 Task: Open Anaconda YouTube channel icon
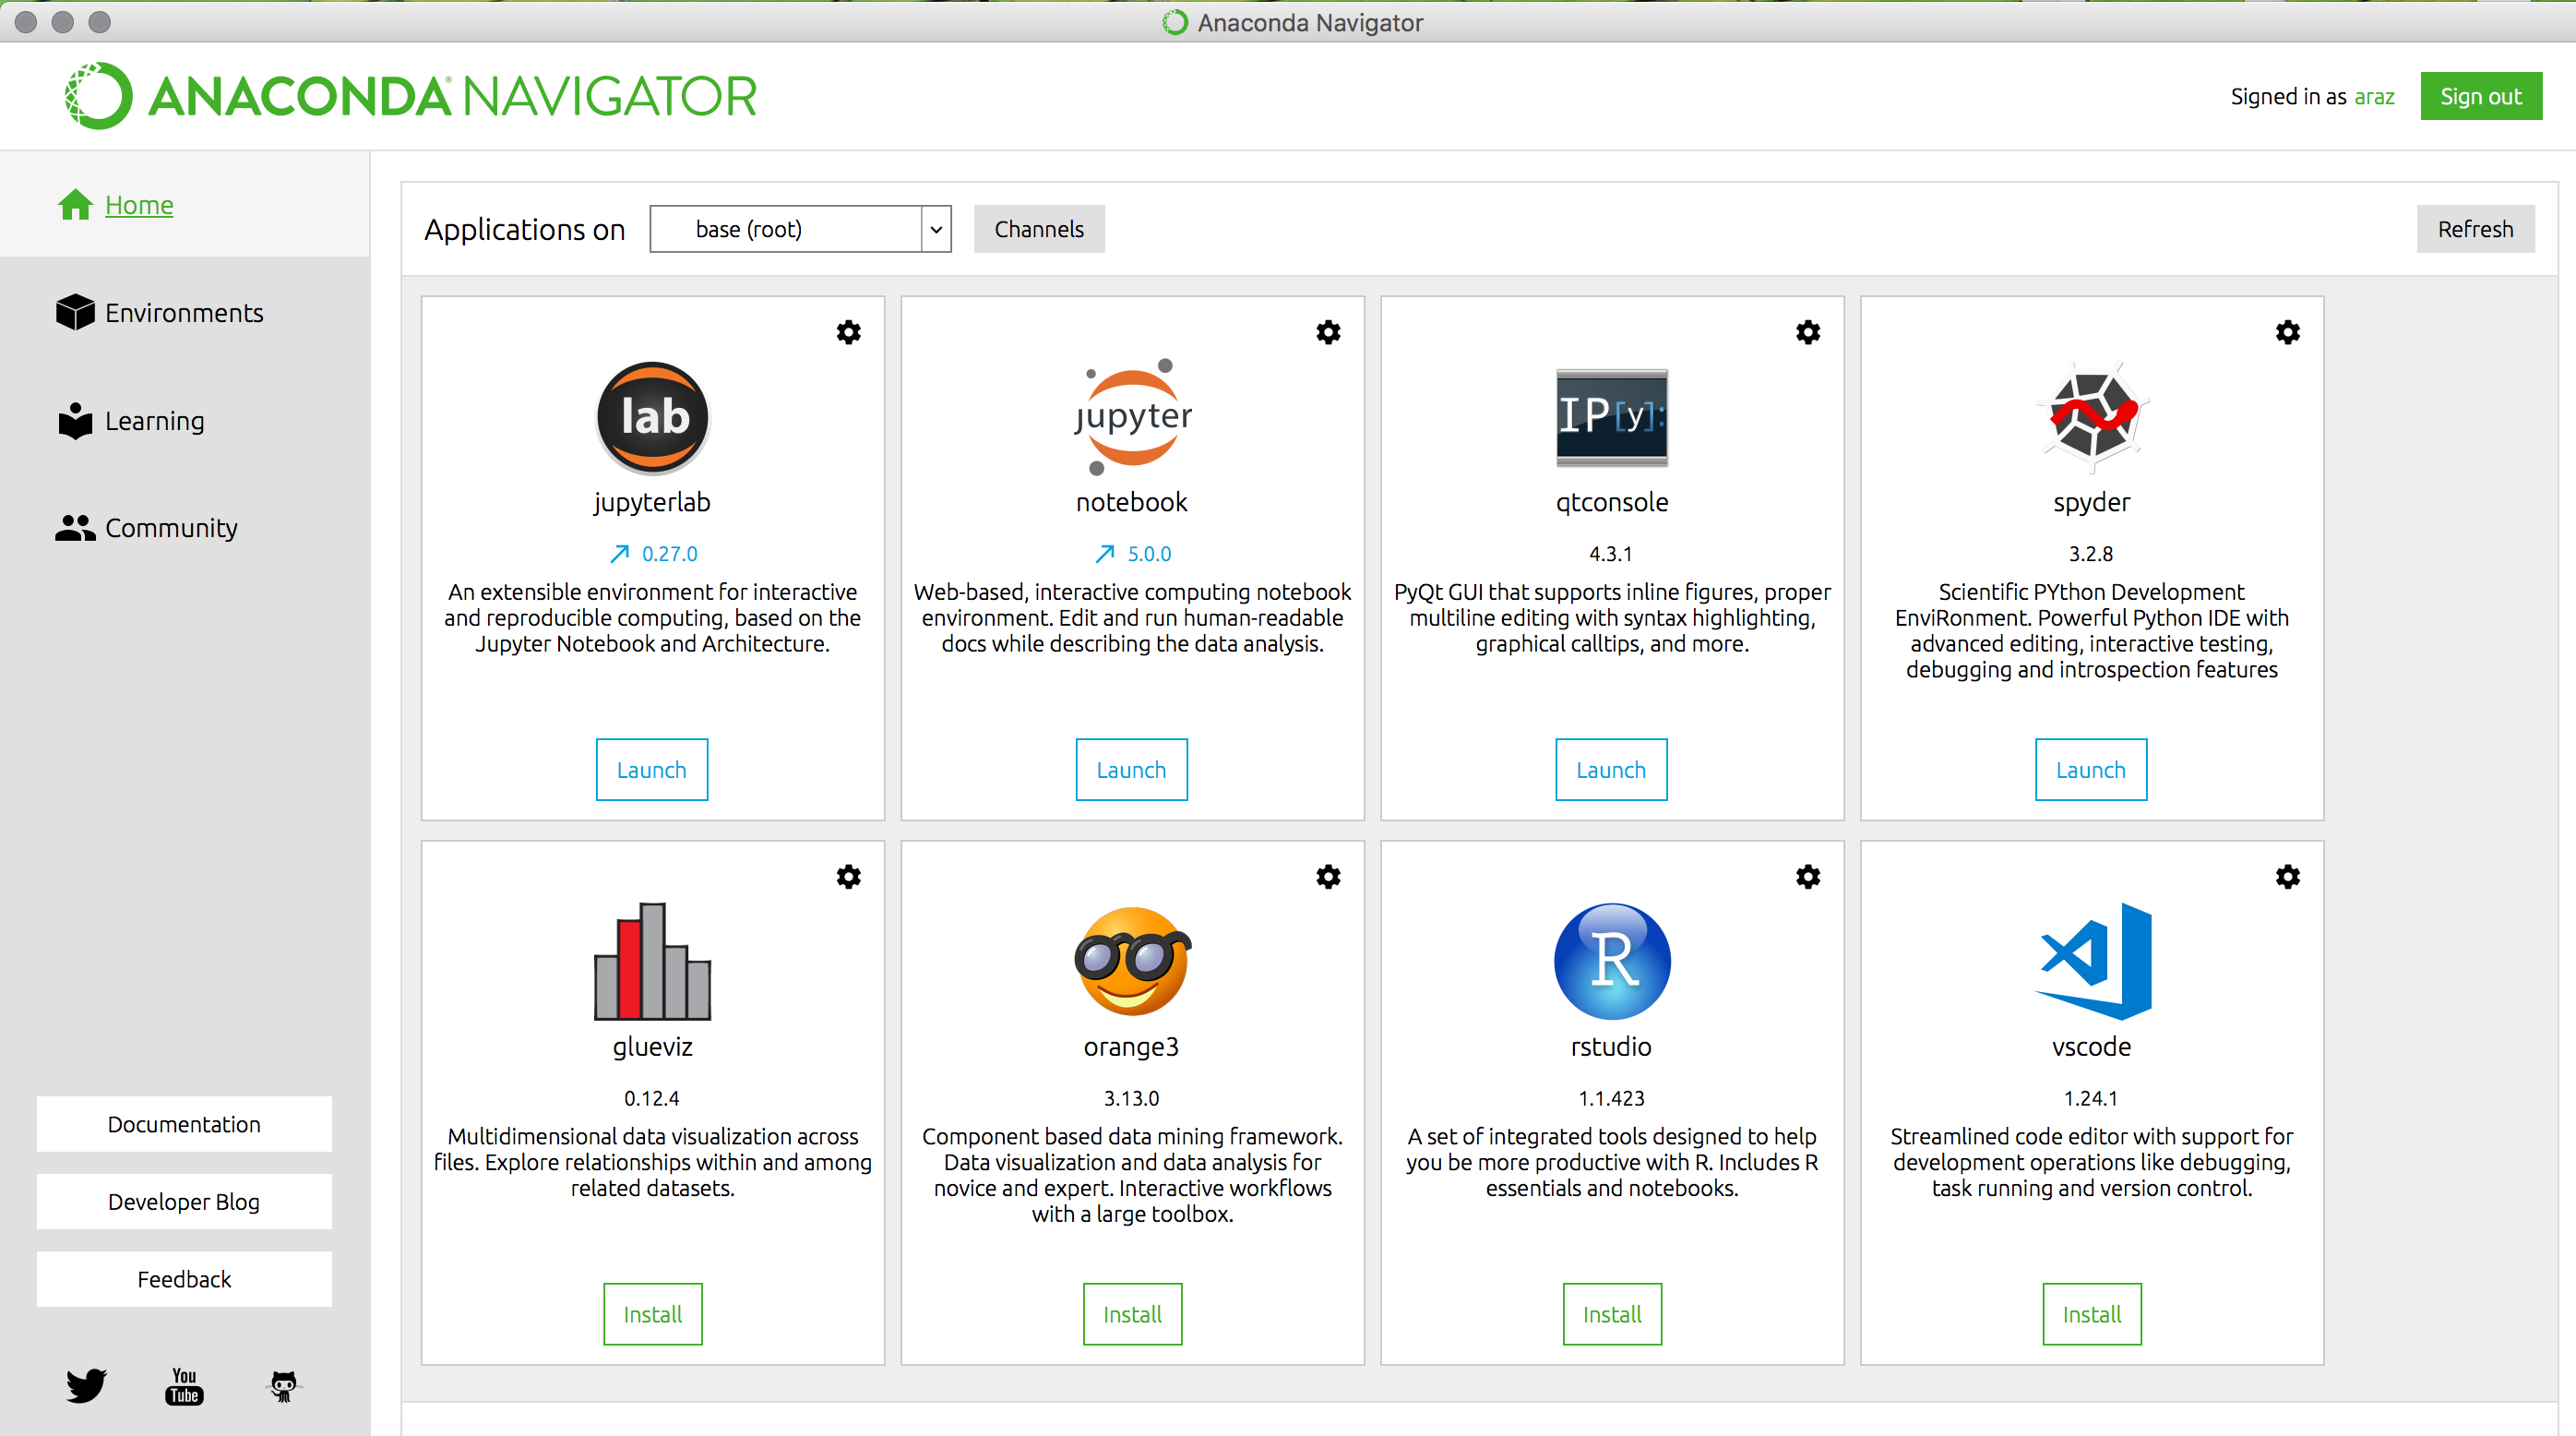(x=184, y=1386)
